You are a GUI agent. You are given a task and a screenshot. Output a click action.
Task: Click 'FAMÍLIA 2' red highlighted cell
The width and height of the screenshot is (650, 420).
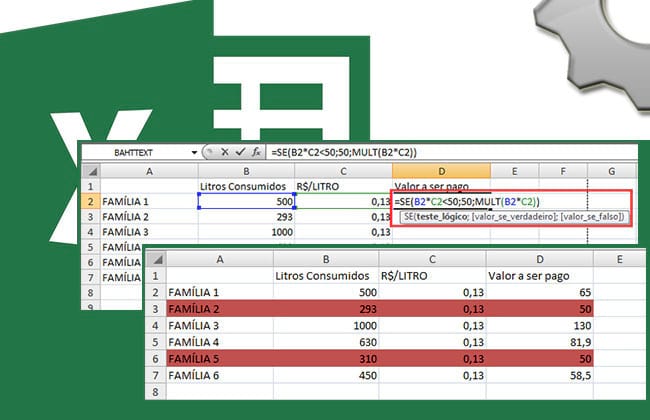(x=220, y=309)
